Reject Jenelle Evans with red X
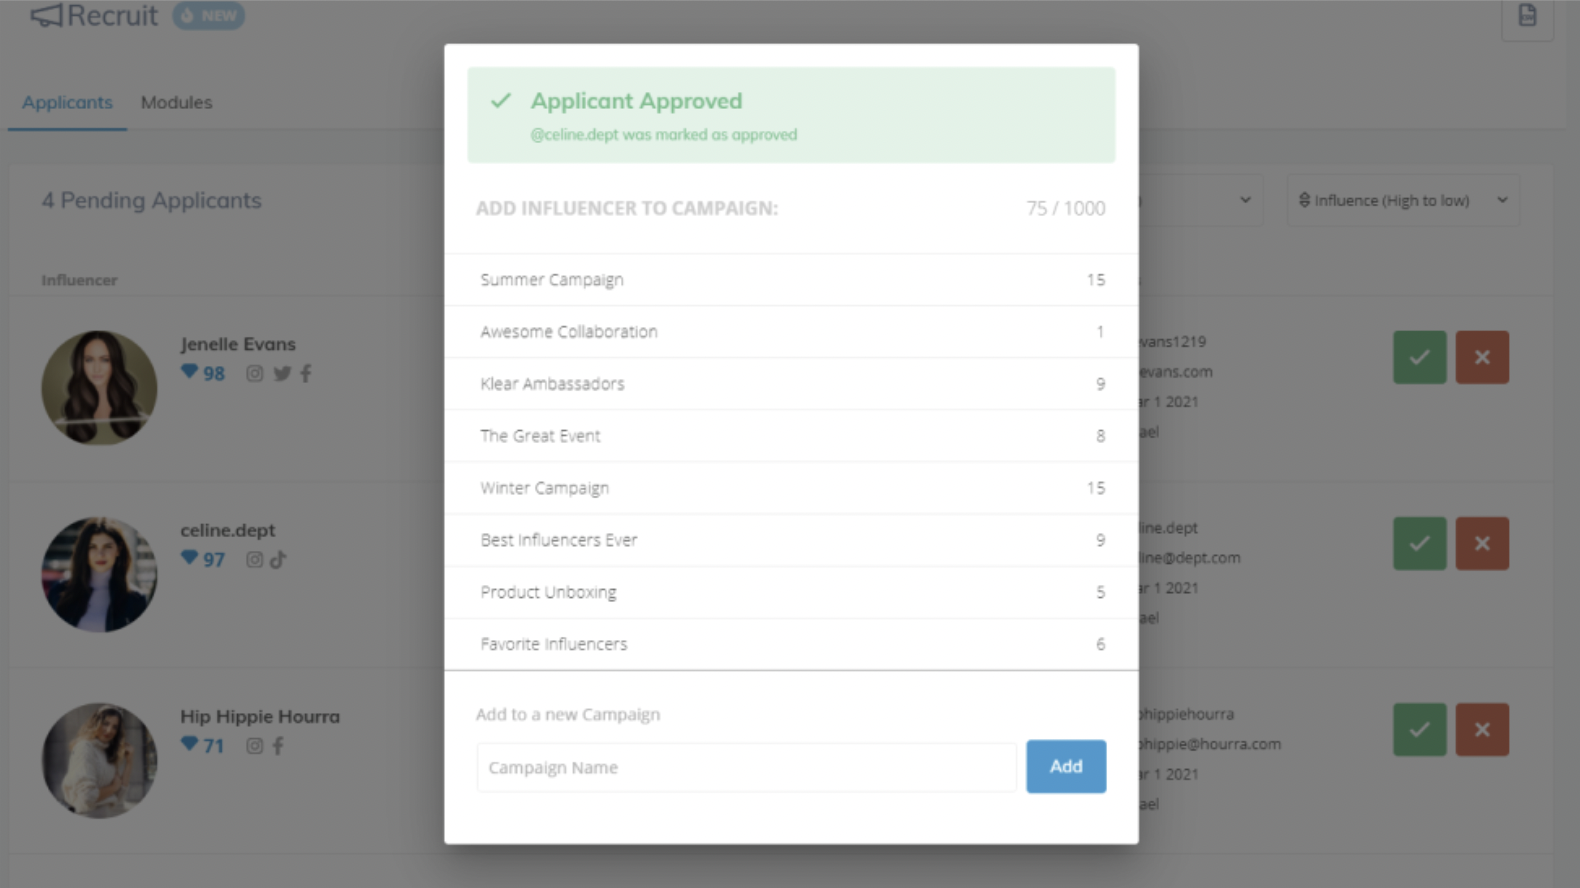Viewport: 1580px width, 888px height. (x=1482, y=357)
